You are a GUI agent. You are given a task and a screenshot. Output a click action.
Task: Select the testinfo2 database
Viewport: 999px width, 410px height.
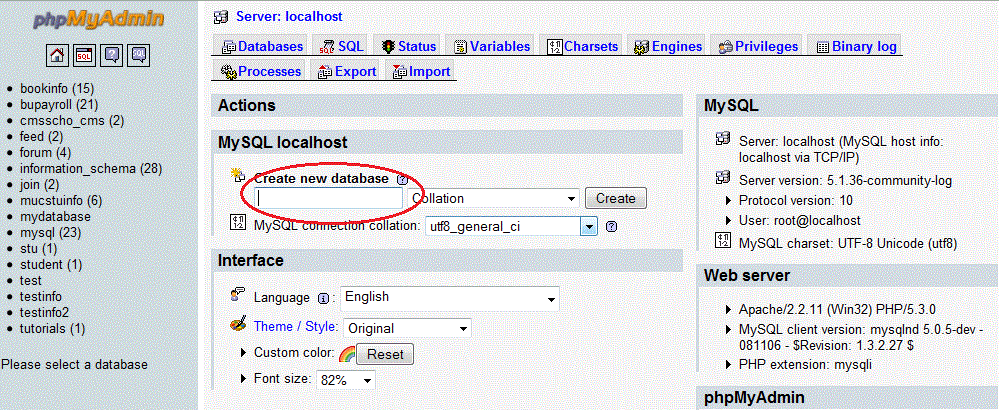[44, 313]
